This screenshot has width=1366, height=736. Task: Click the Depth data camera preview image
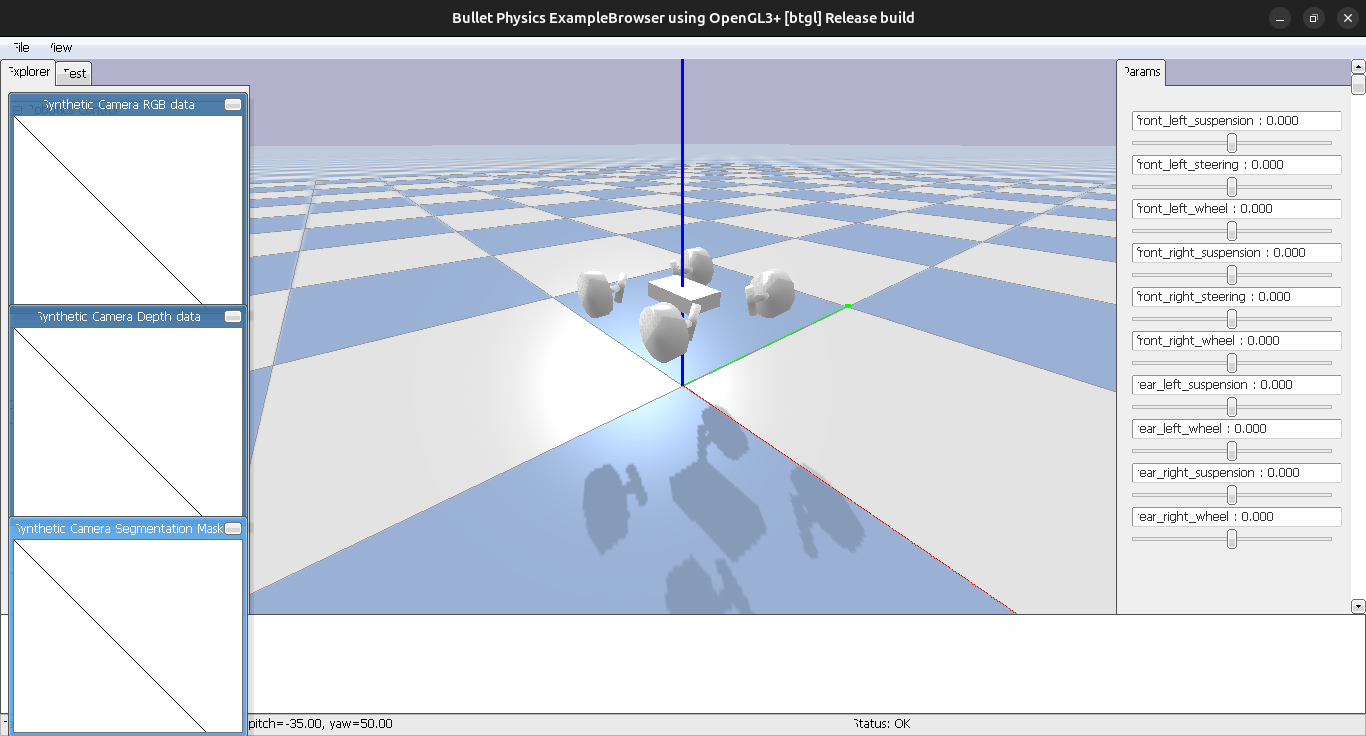[127, 421]
